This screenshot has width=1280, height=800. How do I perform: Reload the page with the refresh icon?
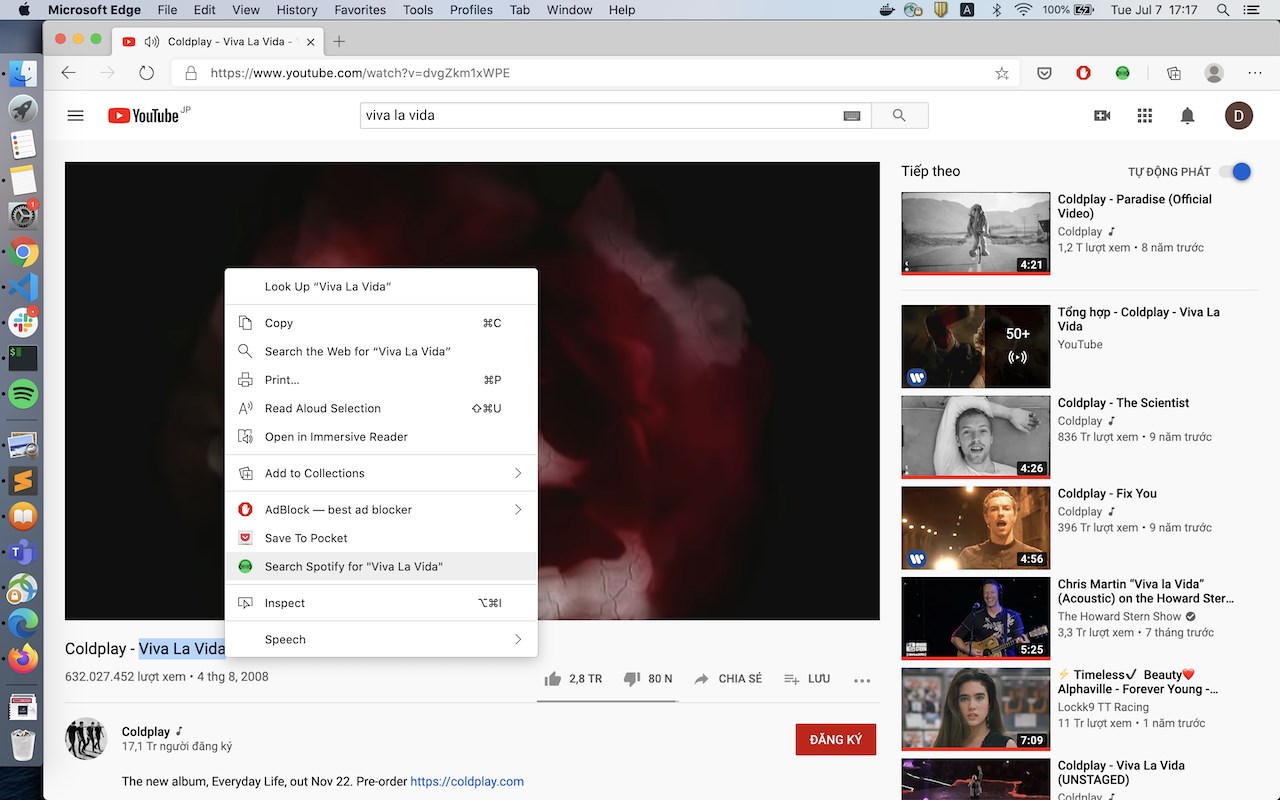pyautogui.click(x=147, y=73)
